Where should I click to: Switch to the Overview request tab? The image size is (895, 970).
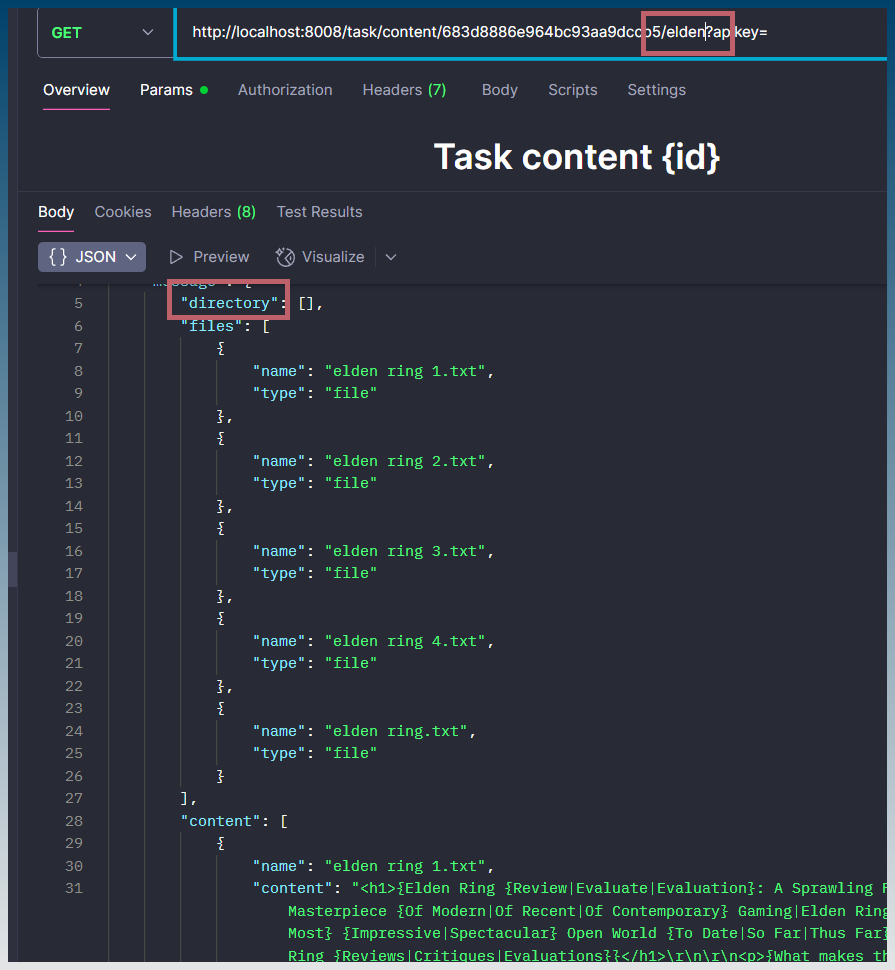pos(76,90)
